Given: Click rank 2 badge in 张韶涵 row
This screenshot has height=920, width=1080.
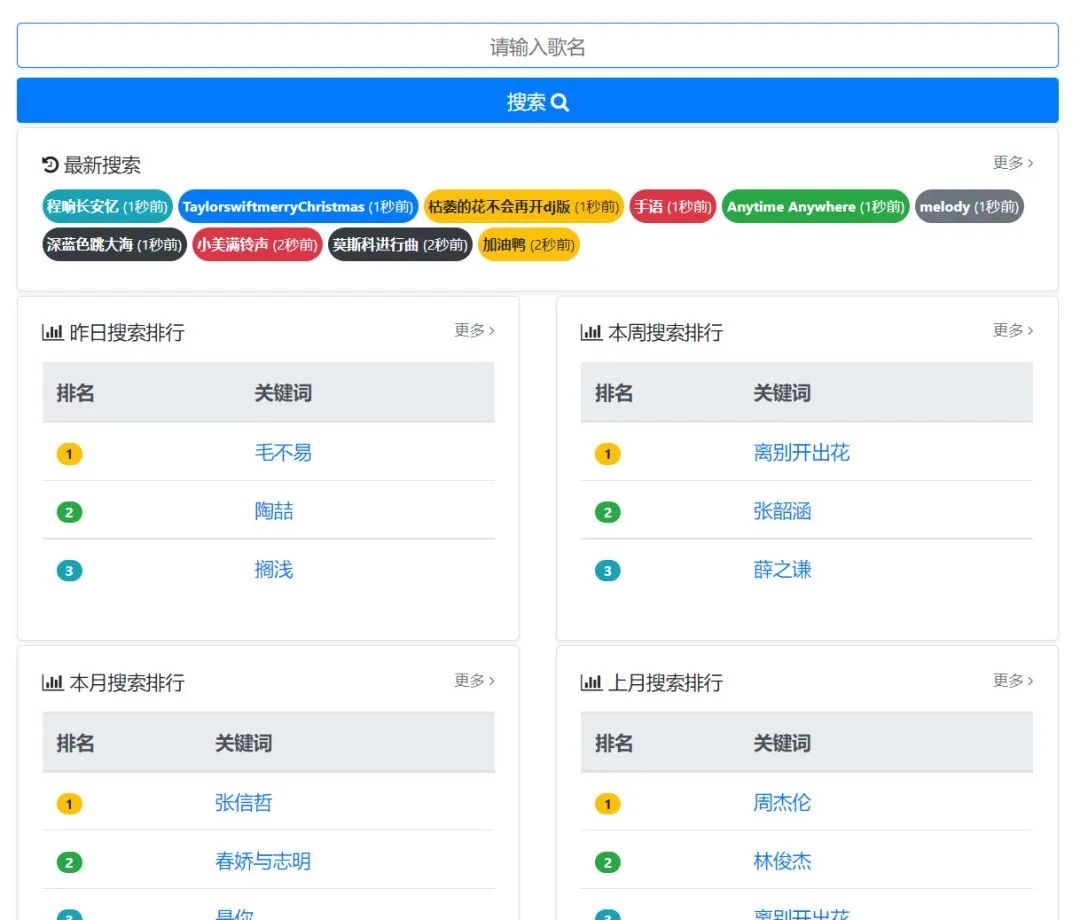Looking at the screenshot, I should click(x=608, y=512).
